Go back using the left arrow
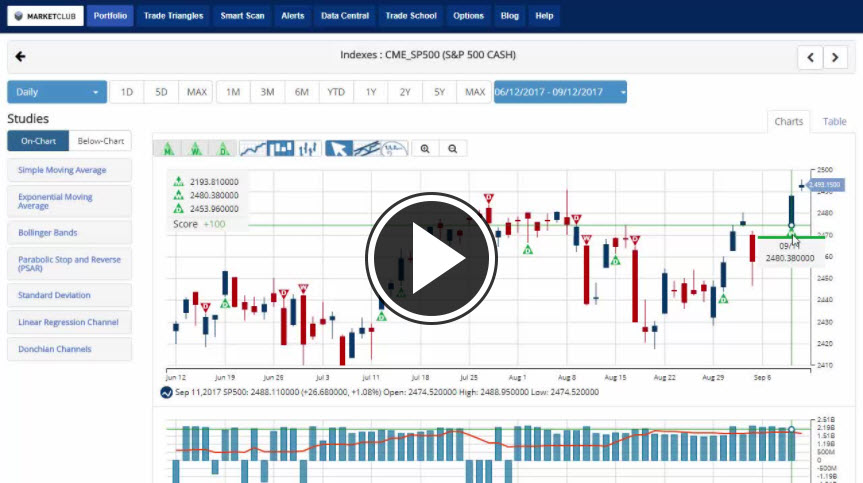Viewport: 863px width, 483px height. coord(21,57)
